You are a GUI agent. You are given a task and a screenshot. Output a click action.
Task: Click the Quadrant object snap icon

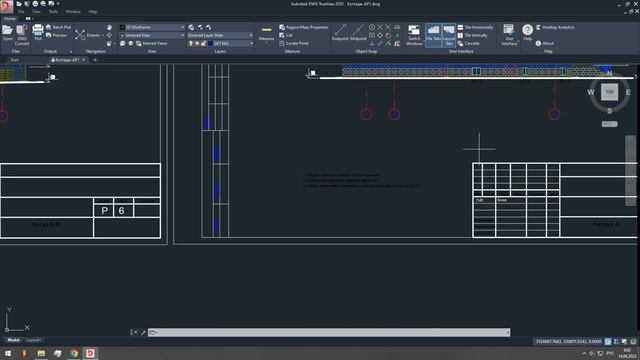point(380,36)
